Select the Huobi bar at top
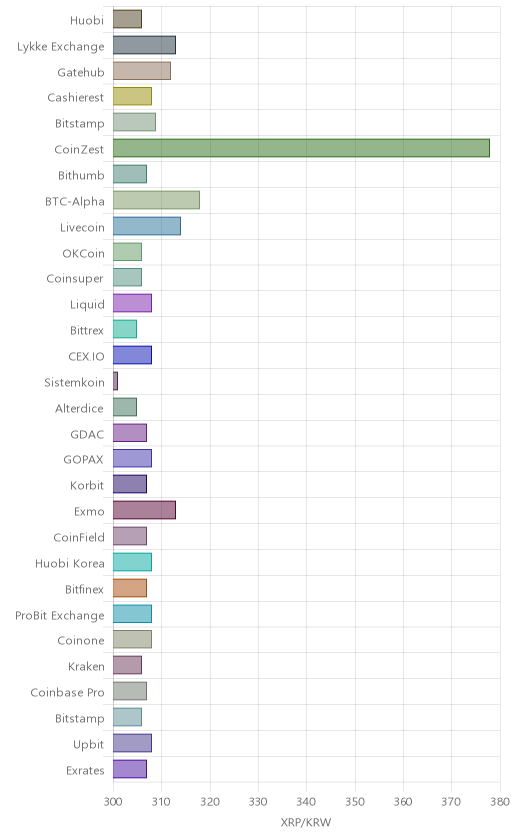This screenshot has height=840, width=512. (x=127, y=19)
